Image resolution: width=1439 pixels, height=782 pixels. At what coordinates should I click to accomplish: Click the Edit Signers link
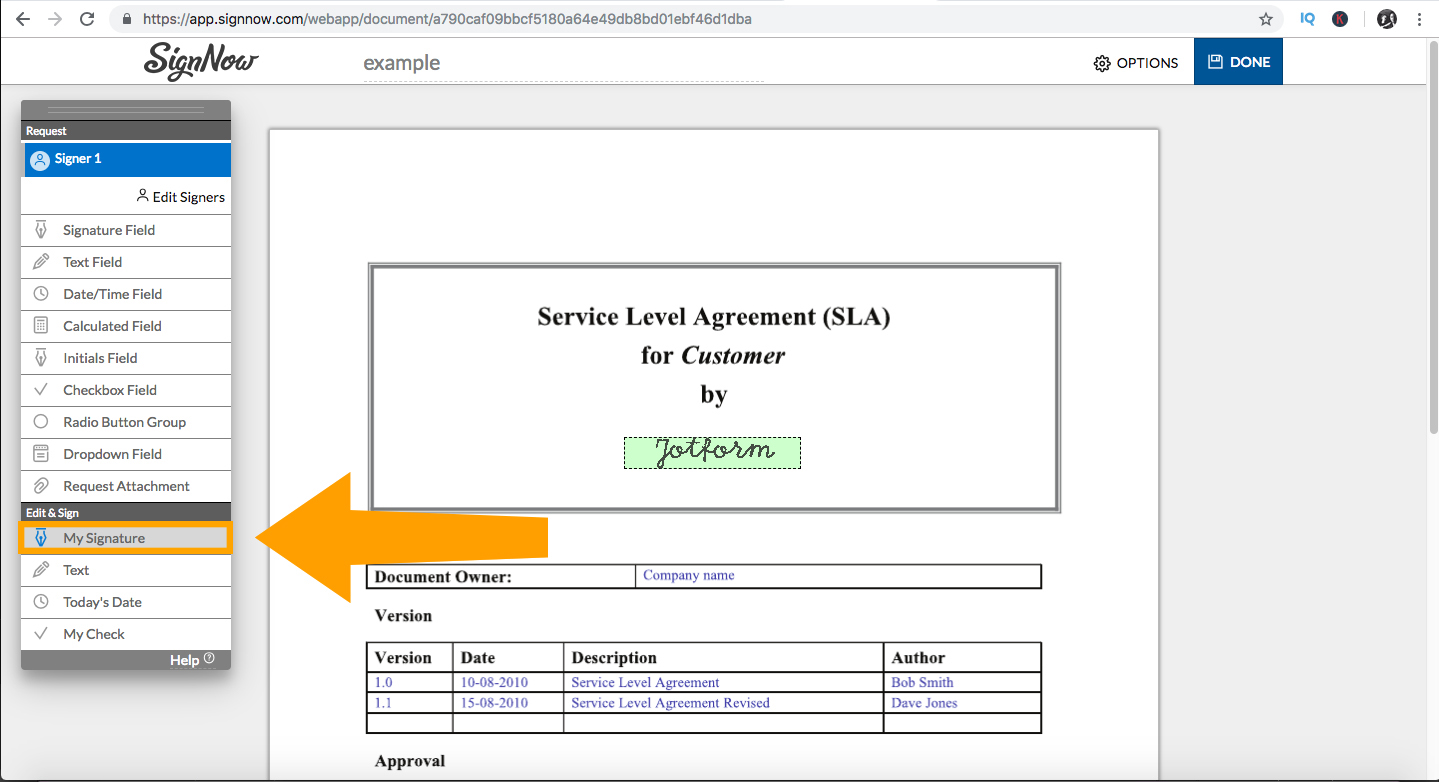coord(181,197)
